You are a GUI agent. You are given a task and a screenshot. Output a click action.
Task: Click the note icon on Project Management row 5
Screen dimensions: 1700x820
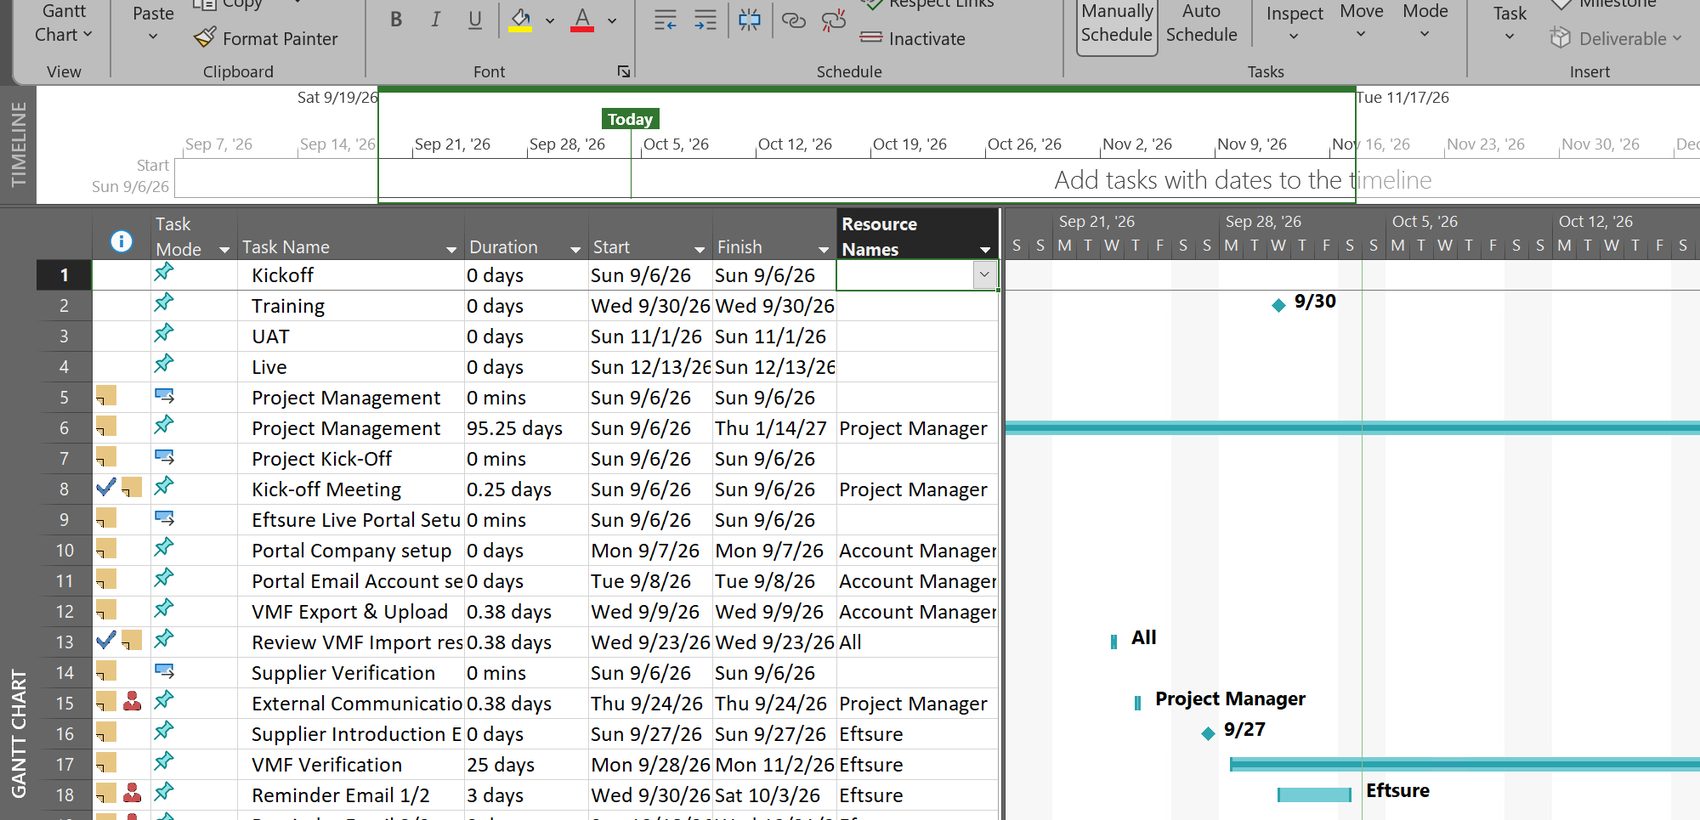point(106,396)
